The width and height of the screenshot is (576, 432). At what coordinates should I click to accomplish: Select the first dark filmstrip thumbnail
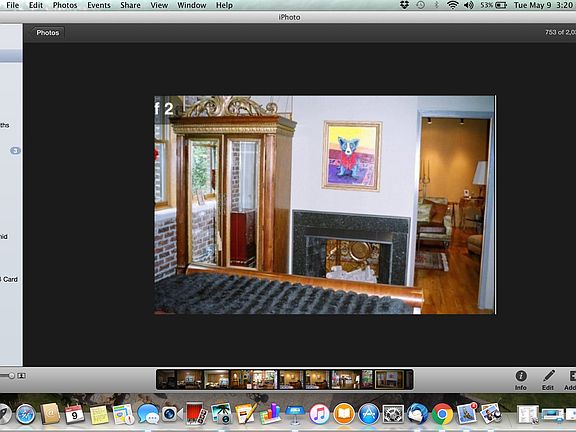coord(167,379)
